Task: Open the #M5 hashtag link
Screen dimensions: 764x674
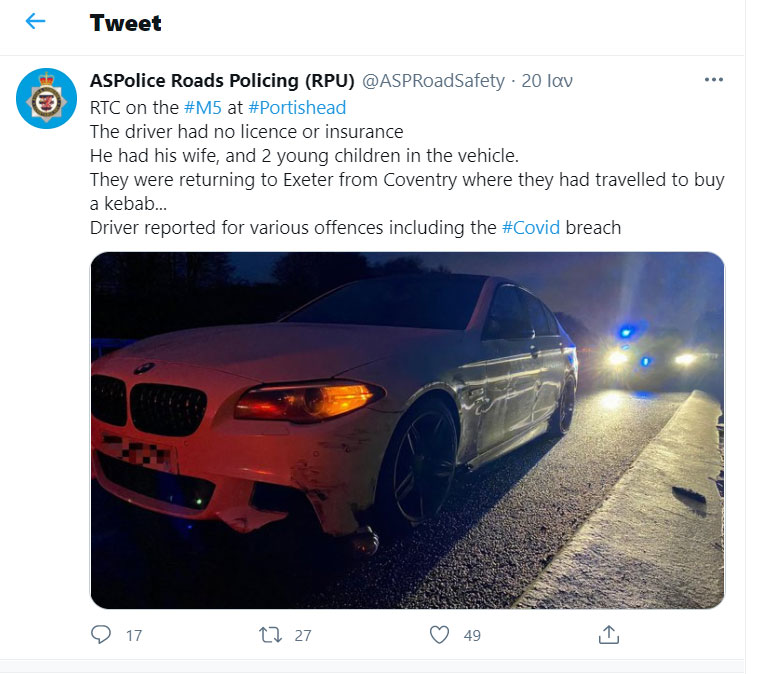Action: pos(203,108)
